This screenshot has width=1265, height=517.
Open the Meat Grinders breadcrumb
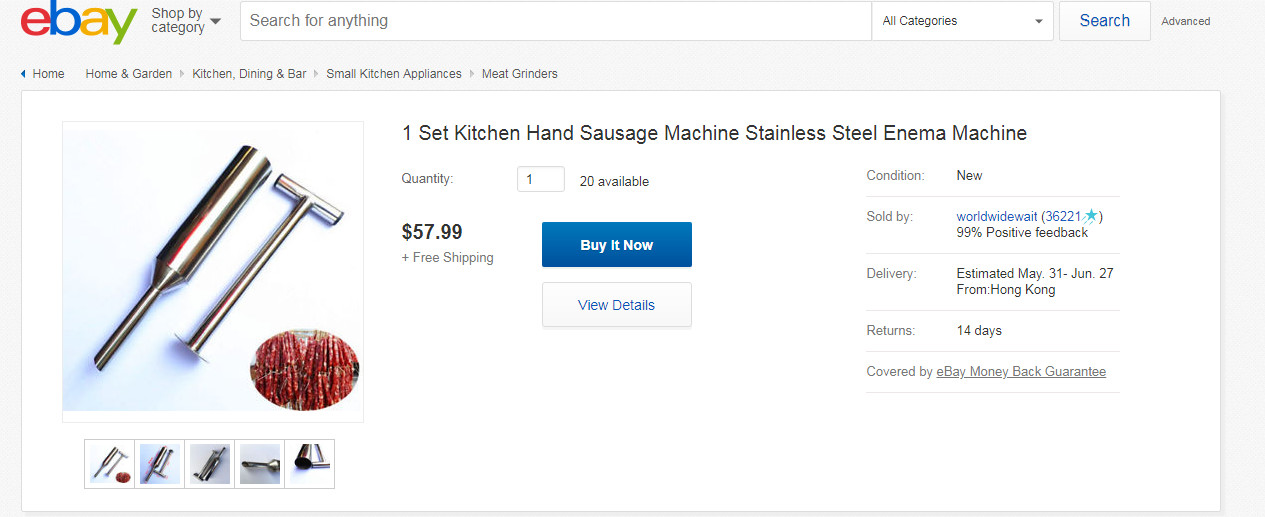(x=520, y=74)
